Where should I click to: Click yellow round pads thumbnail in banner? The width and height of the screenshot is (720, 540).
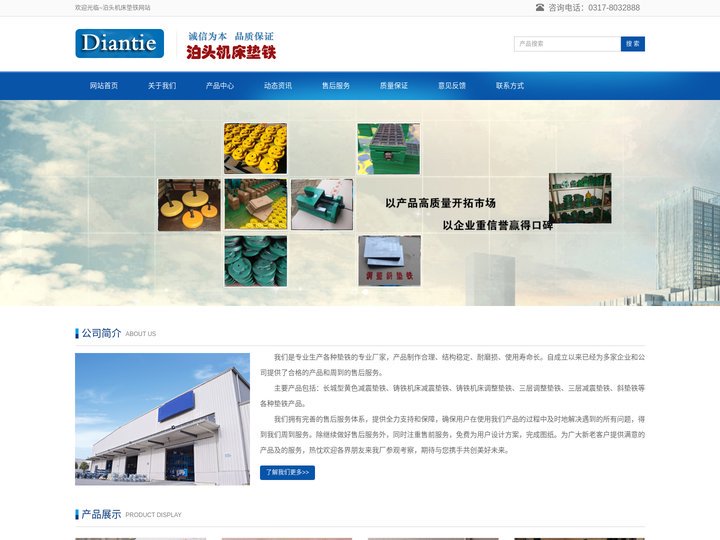255,148
